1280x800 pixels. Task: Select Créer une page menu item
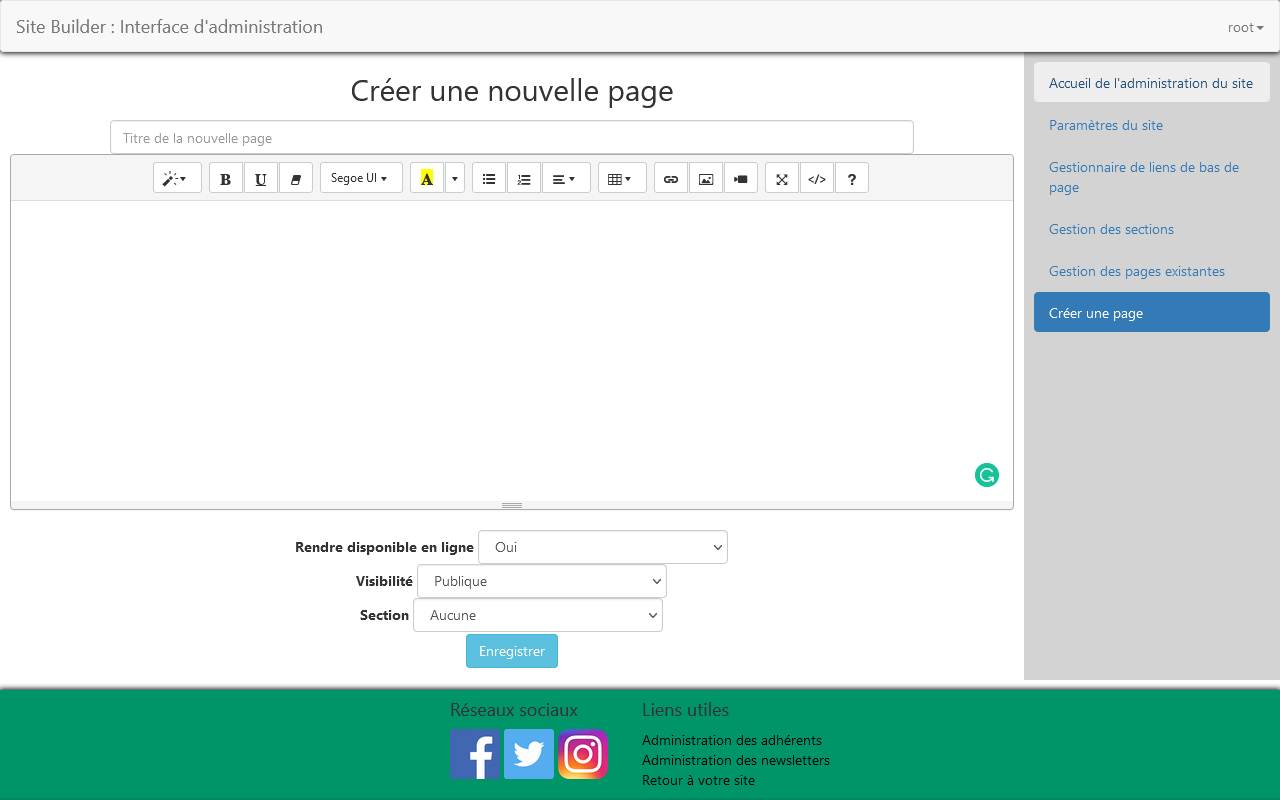[x=1152, y=313]
